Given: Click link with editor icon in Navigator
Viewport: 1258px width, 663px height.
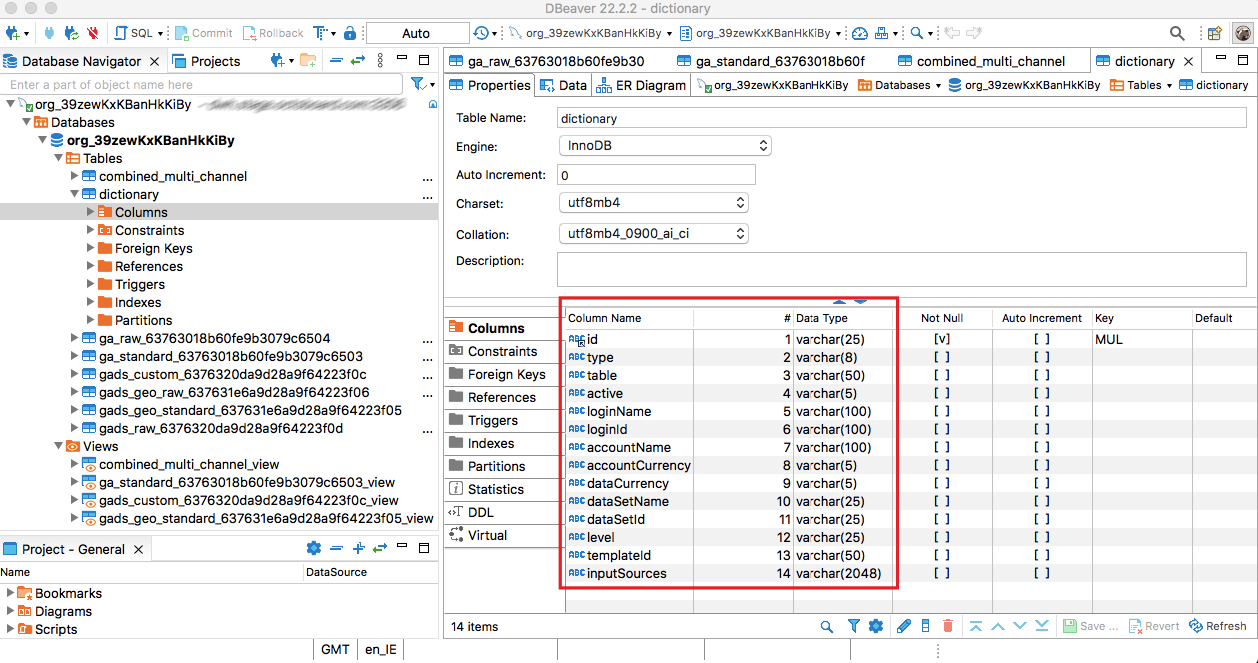Looking at the screenshot, I should (x=357, y=61).
